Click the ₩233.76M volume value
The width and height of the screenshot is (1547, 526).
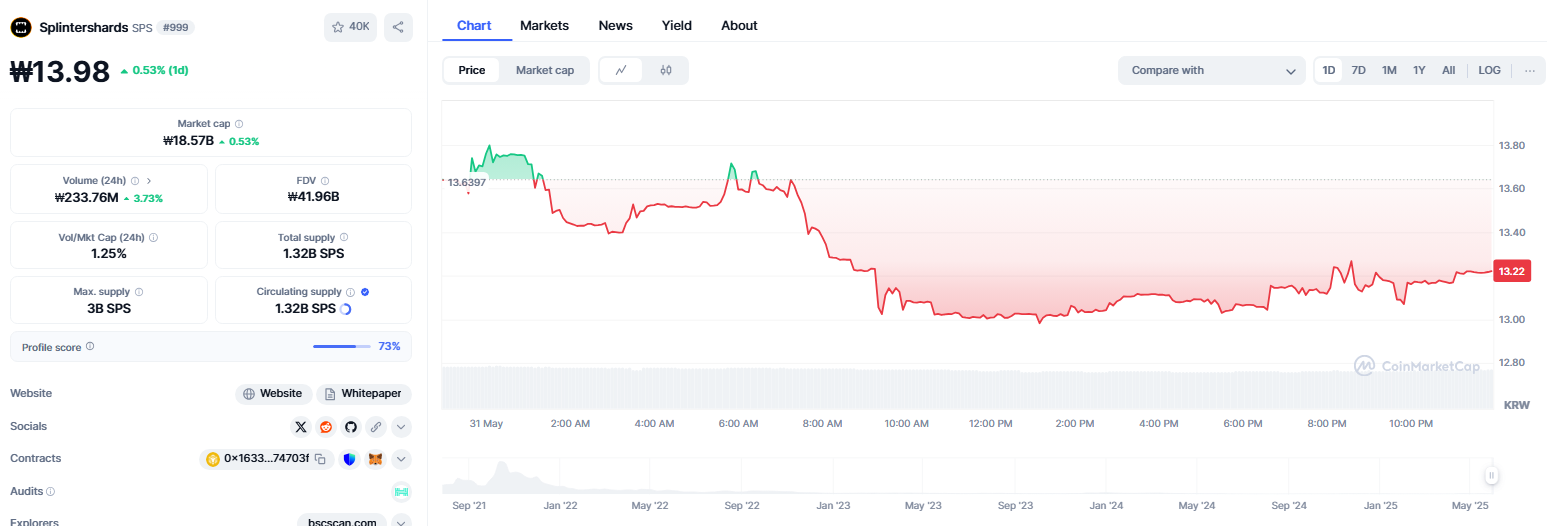pos(87,197)
